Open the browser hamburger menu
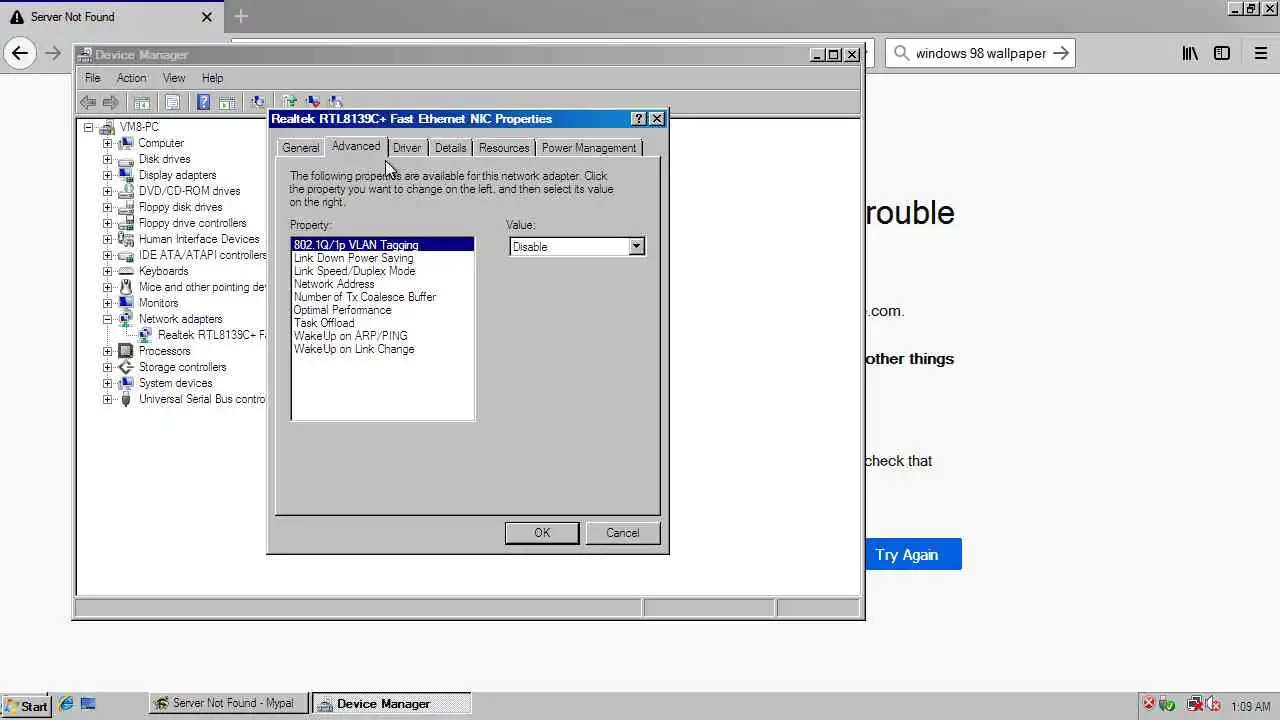 (x=1260, y=53)
